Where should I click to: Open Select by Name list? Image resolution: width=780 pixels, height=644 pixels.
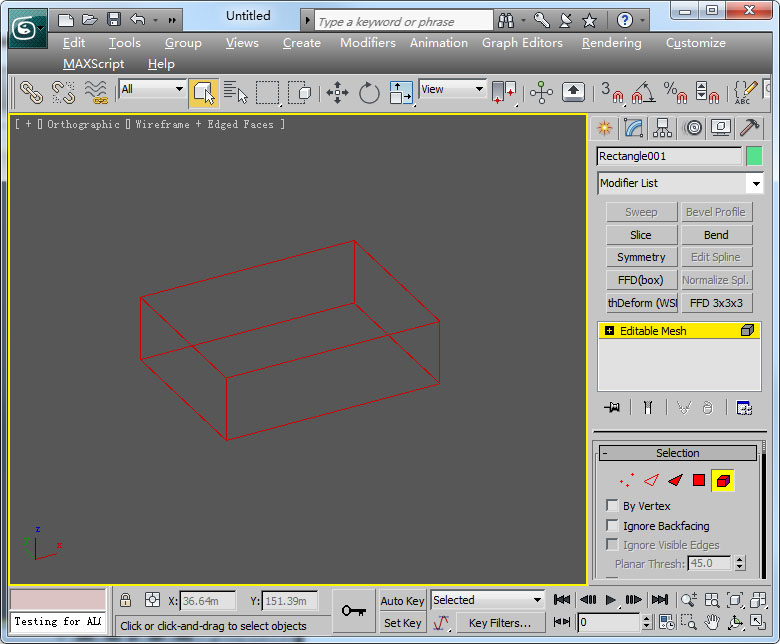(236, 92)
